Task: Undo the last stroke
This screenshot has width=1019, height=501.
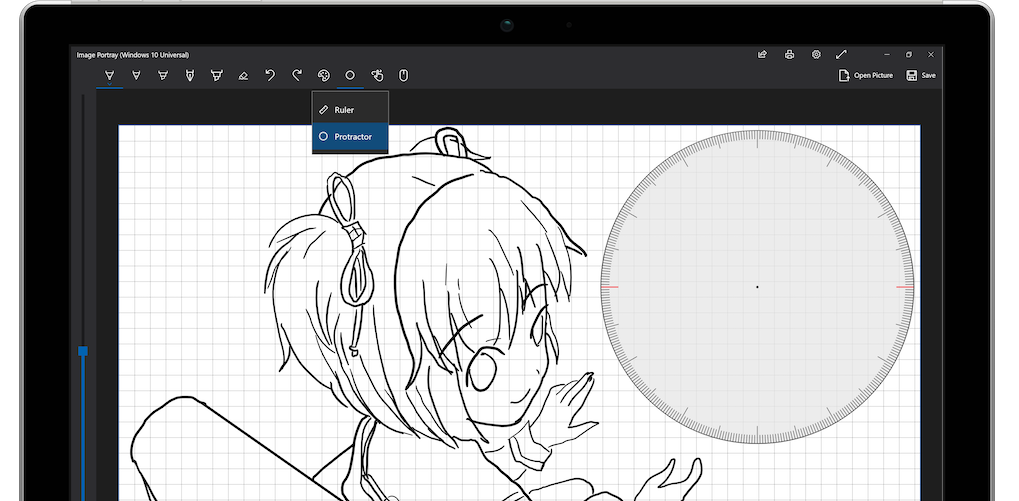Action: pyautogui.click(x=270, y=75)
